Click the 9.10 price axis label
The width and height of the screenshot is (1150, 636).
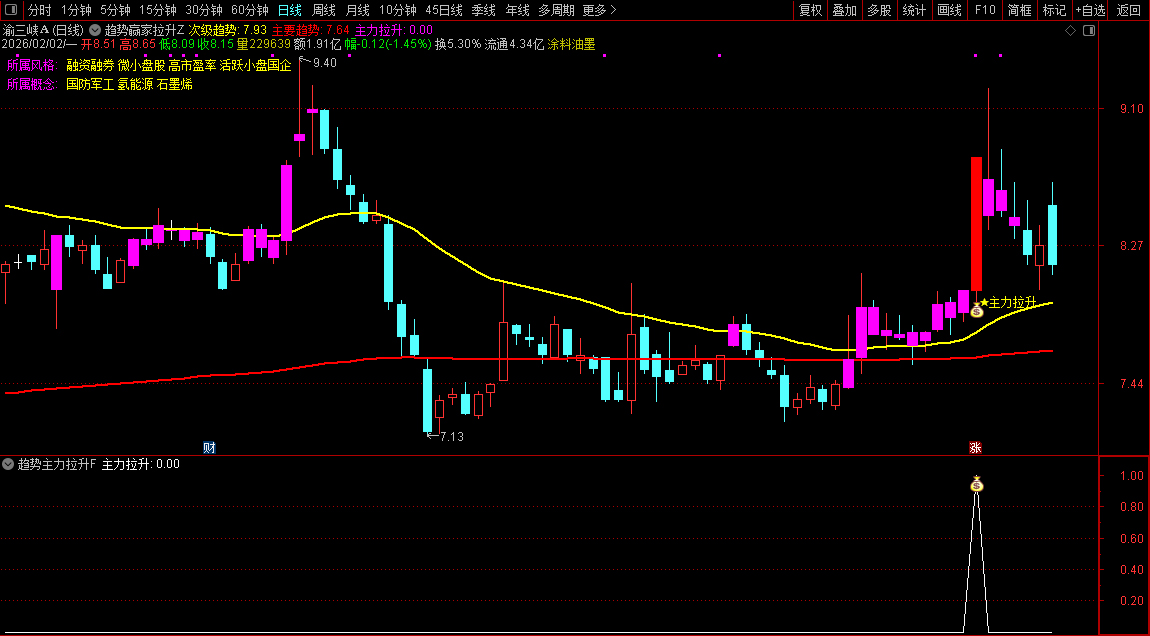[1132, 109]
